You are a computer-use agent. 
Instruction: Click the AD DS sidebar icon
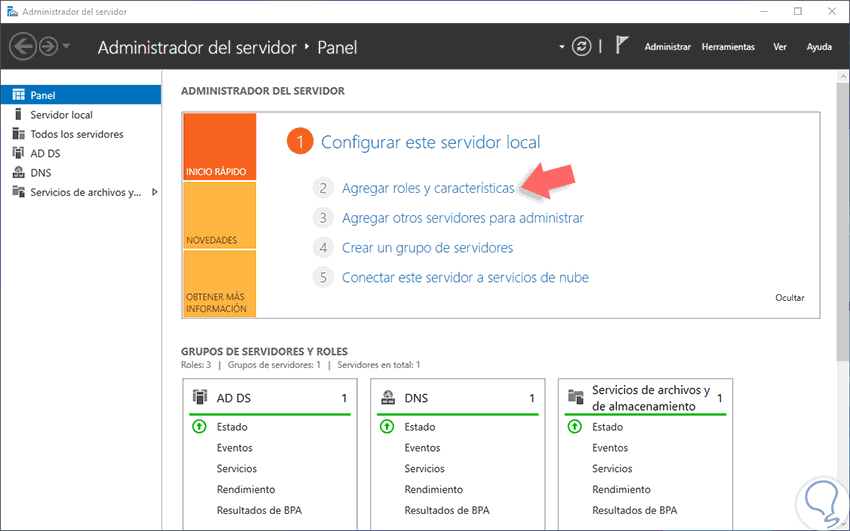[x=18, y=153]
